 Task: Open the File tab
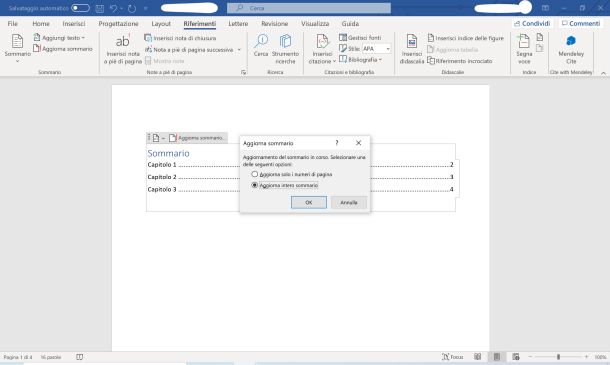(12, 24)
